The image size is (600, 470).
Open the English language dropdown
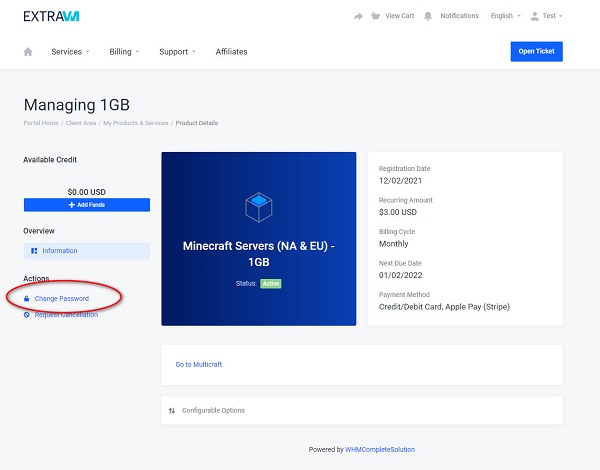(x=505, y=16)
